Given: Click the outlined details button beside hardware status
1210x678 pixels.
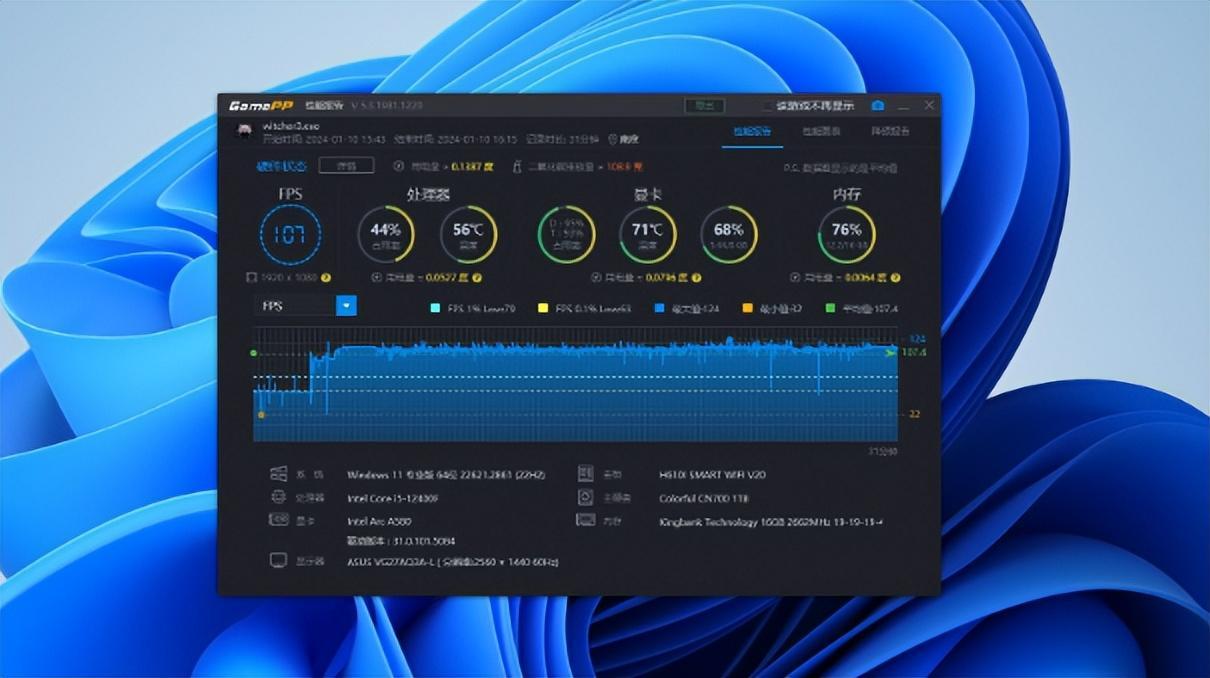Looking at the screenshot, I should pos(346,166).
